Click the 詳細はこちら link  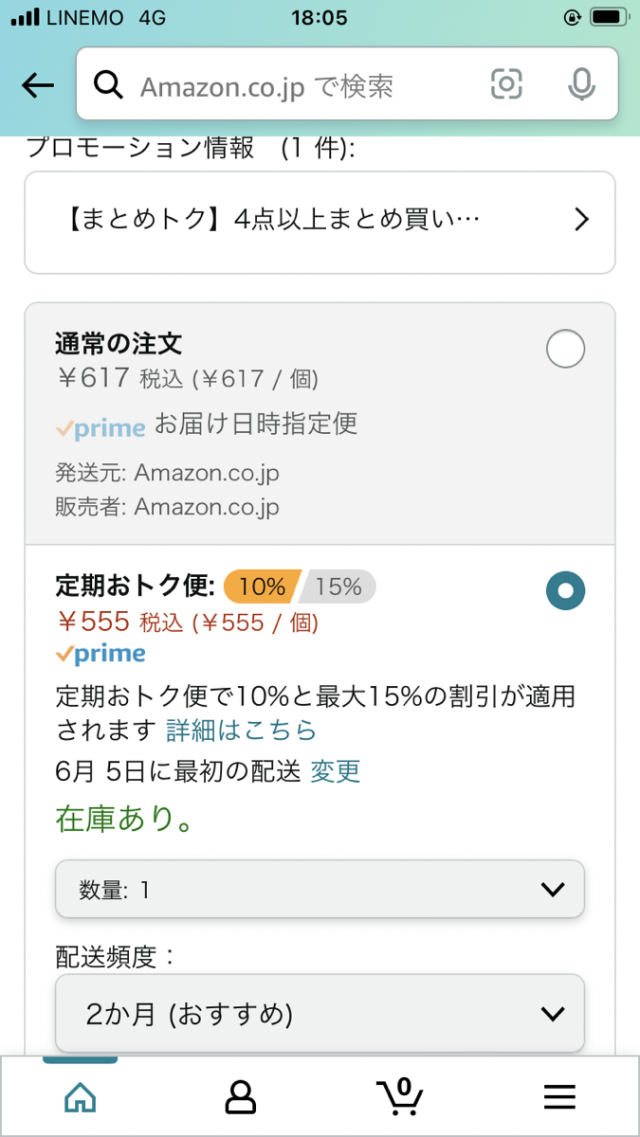[x=241, y=730]
